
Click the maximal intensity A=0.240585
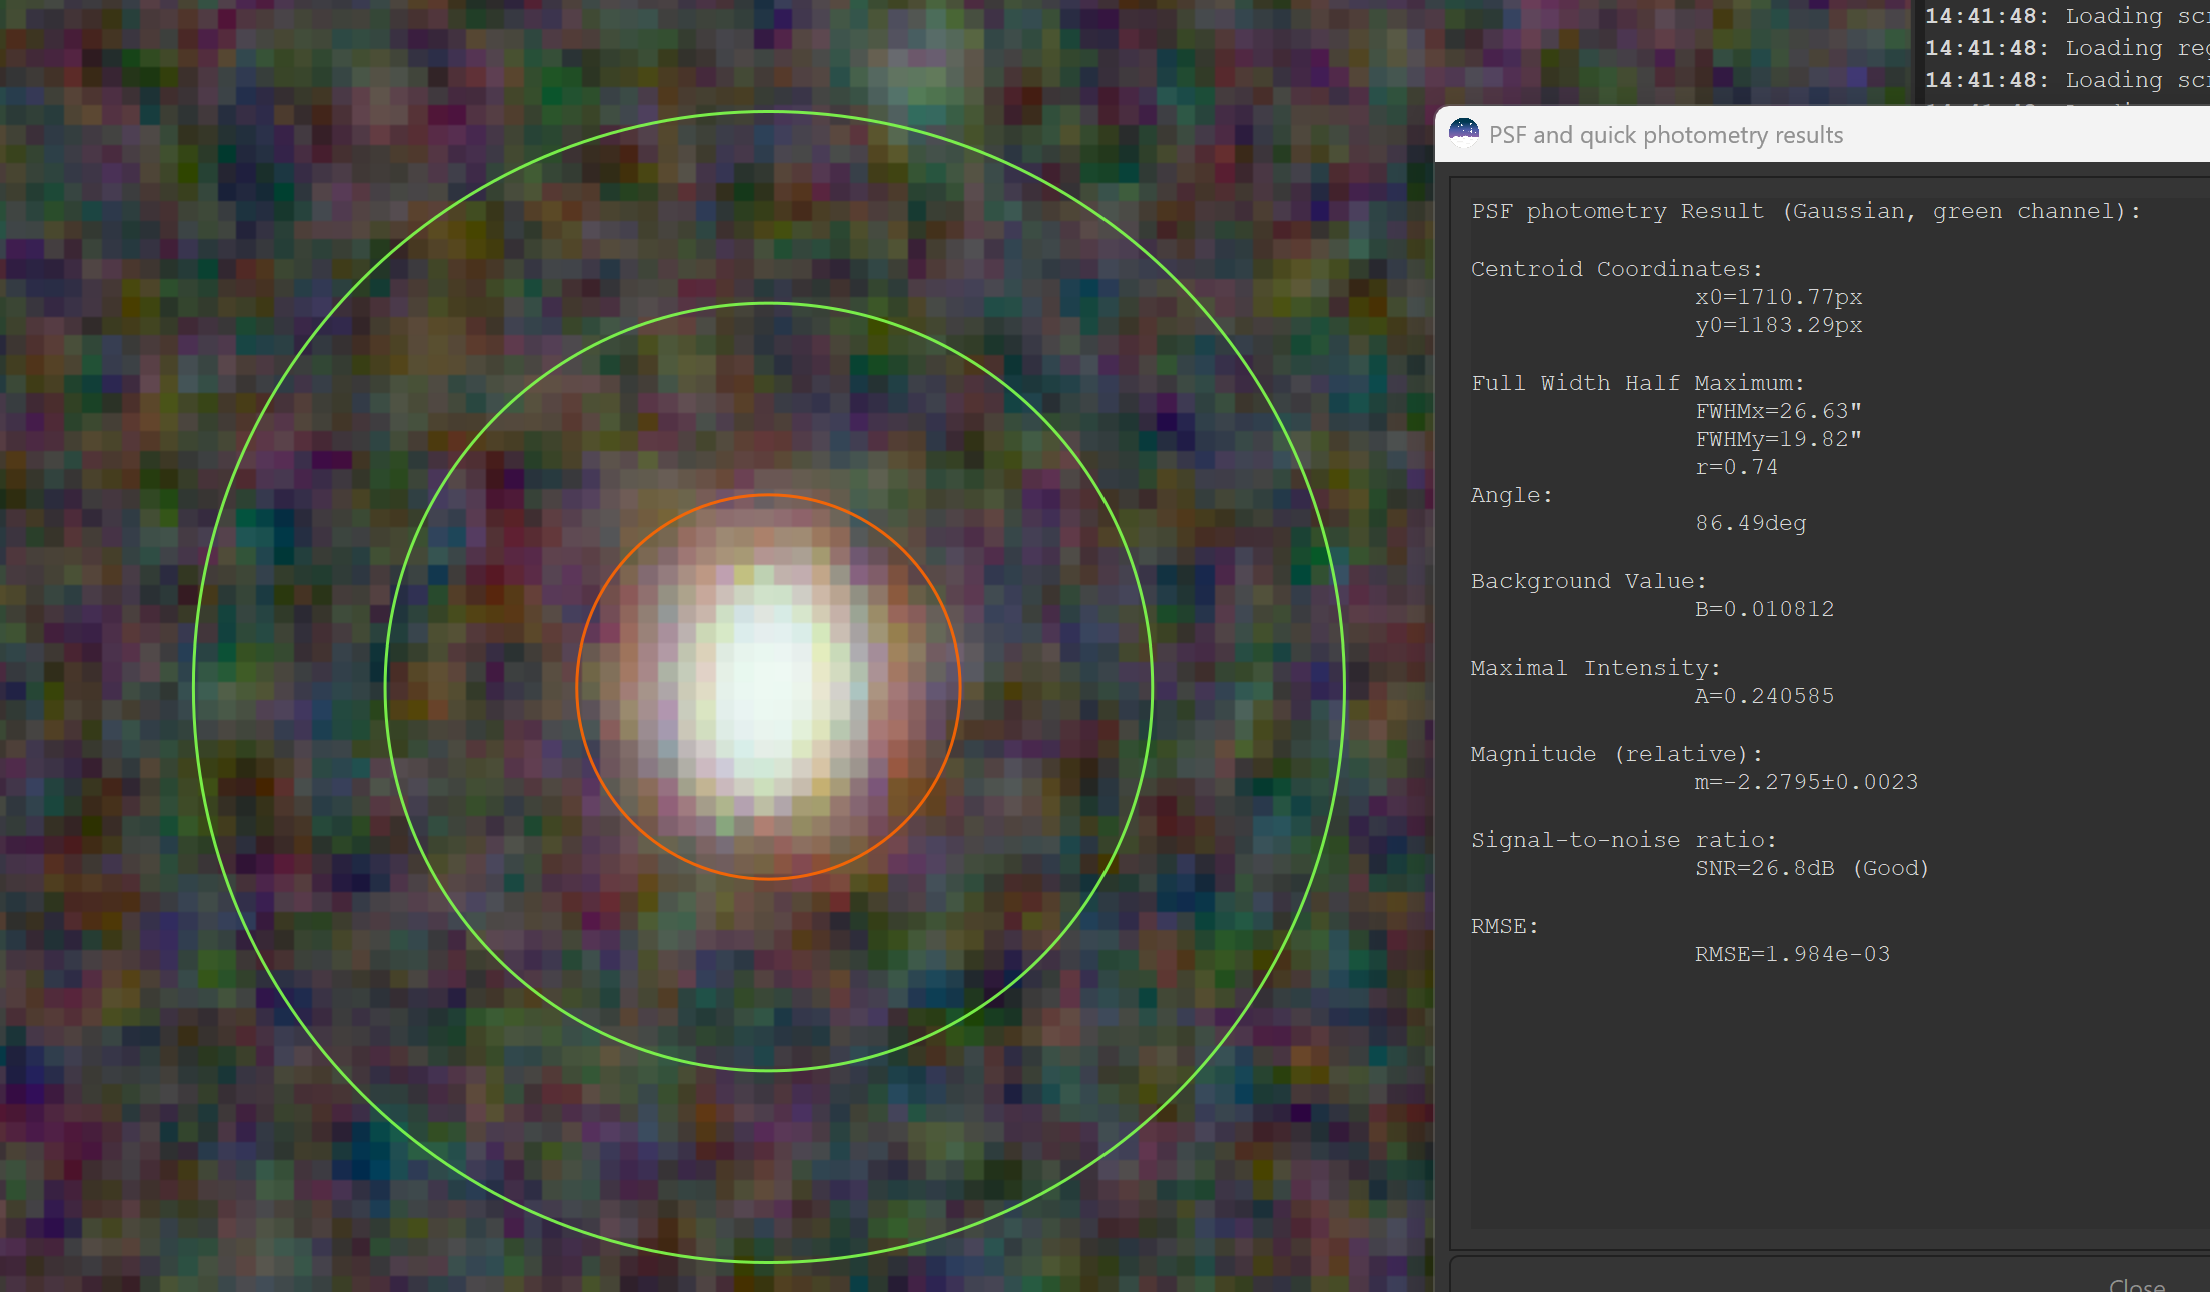[x=1764, y=696]
